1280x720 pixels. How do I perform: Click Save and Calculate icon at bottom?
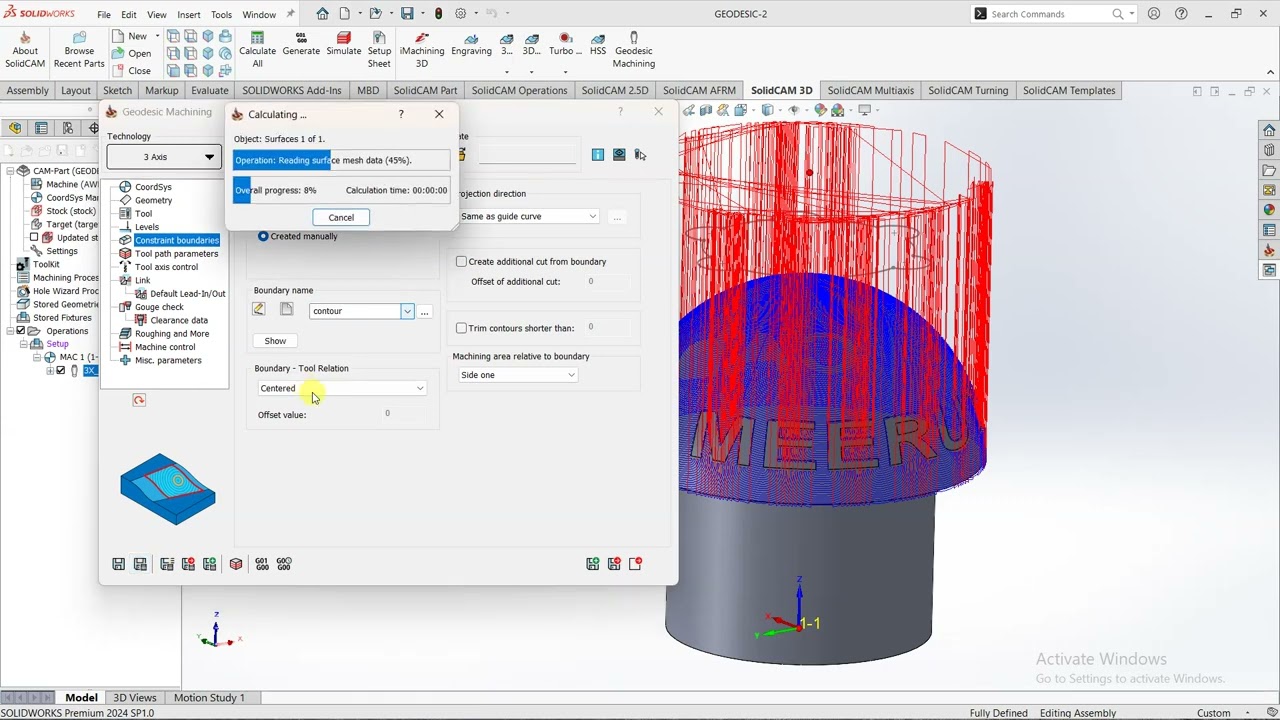(140, 564)
